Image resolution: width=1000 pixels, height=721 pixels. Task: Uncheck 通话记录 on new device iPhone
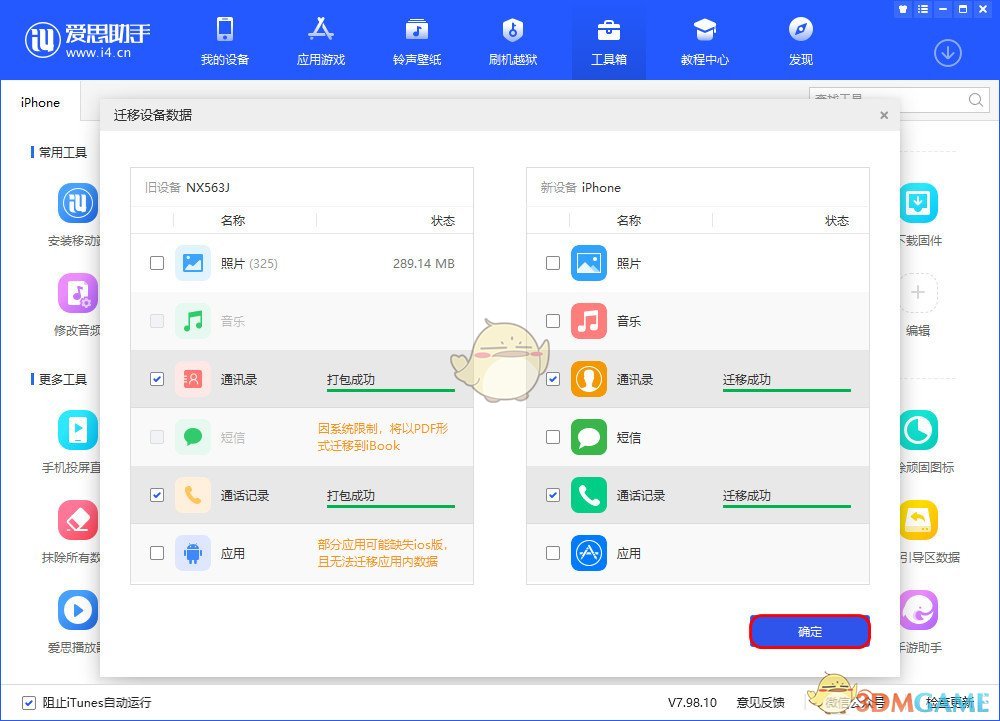point(553,495)
